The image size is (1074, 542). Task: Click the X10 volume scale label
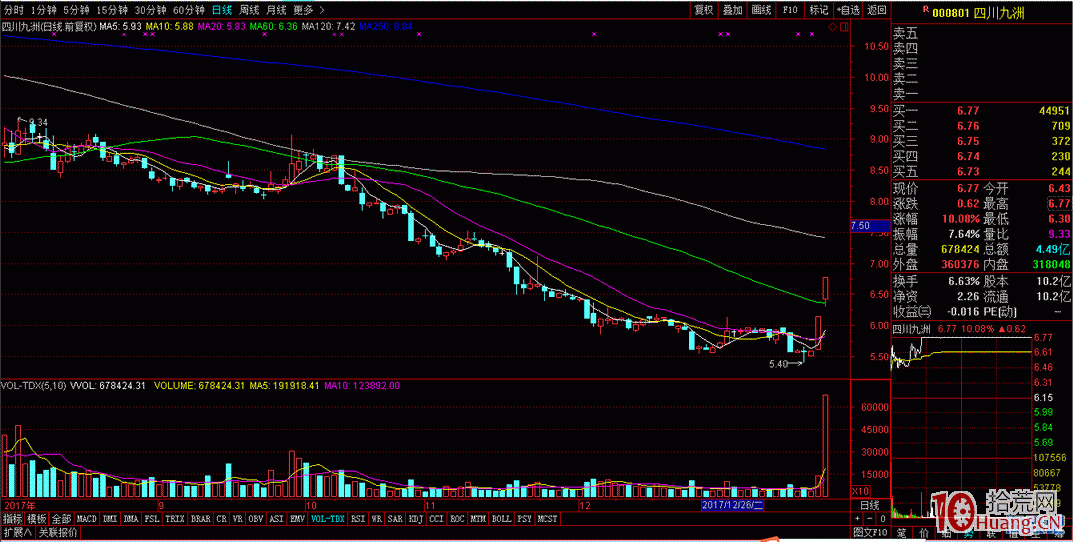860,492
